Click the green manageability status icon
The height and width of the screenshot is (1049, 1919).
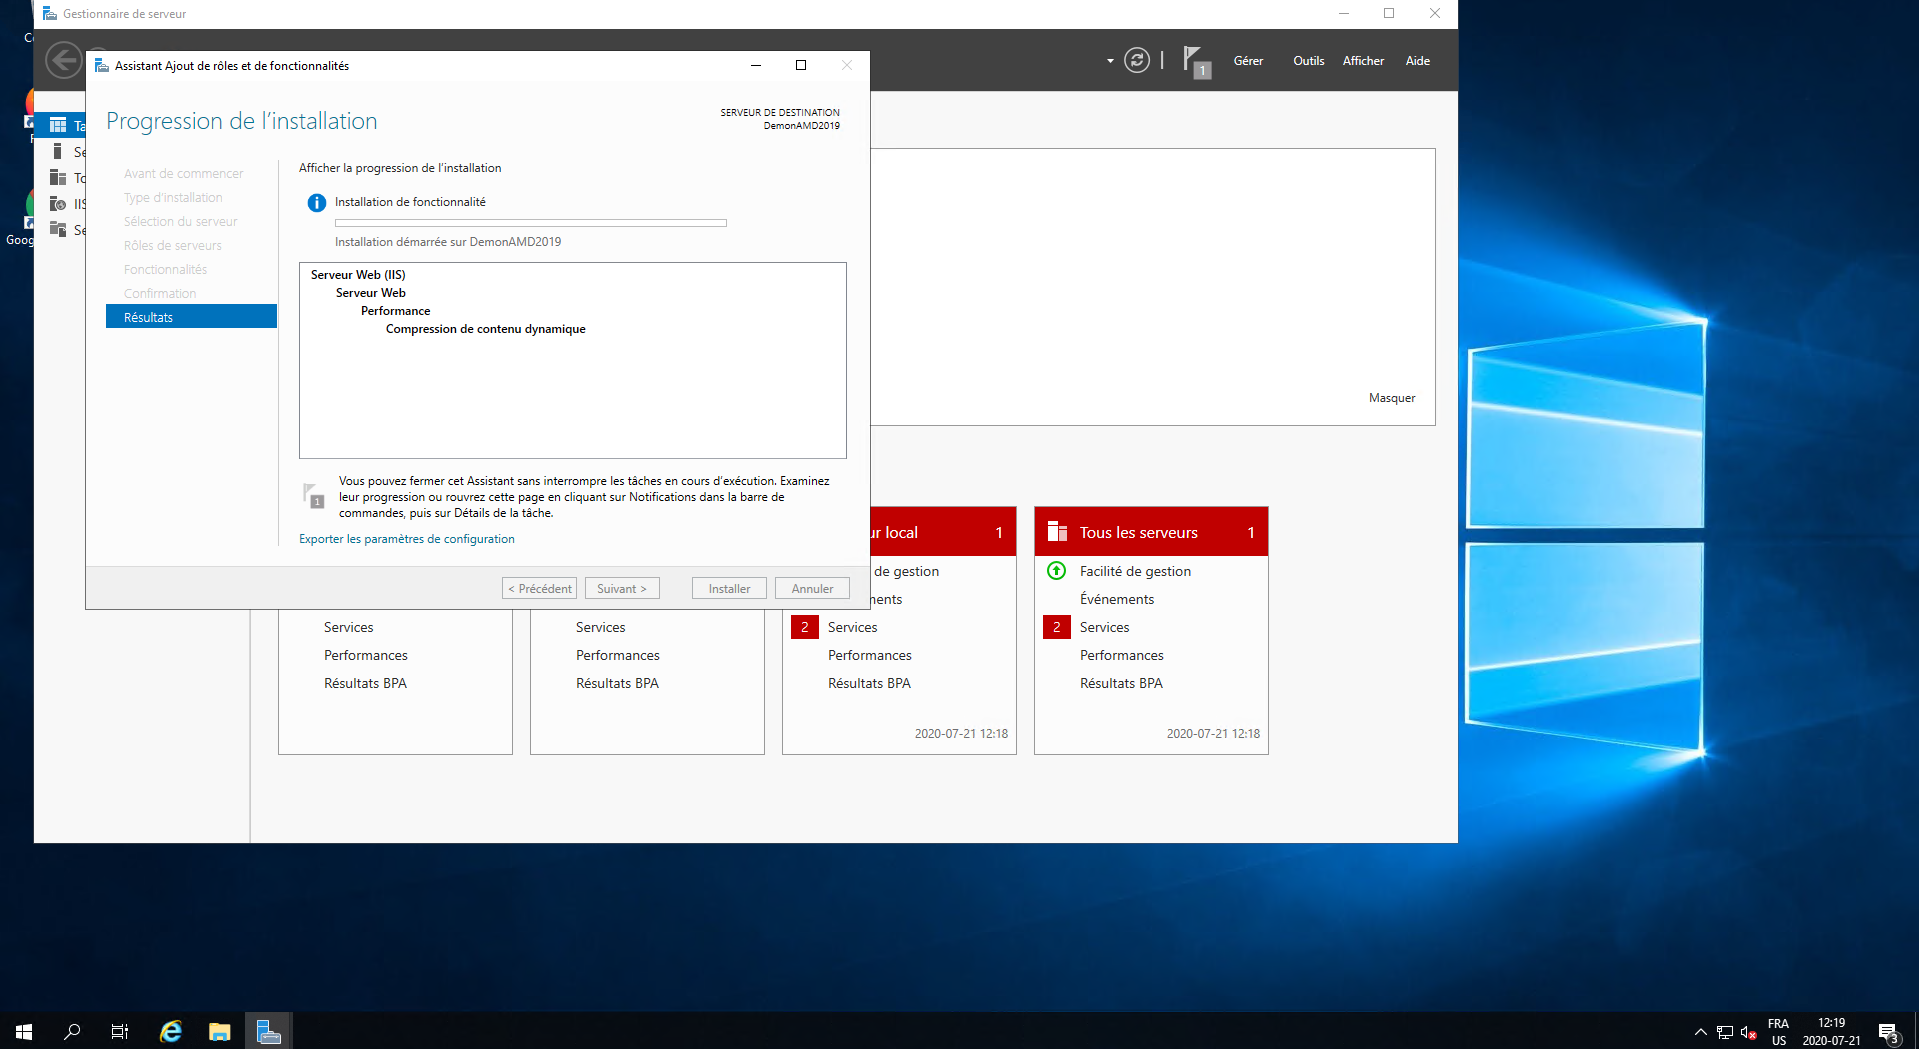click(1056, 571)
